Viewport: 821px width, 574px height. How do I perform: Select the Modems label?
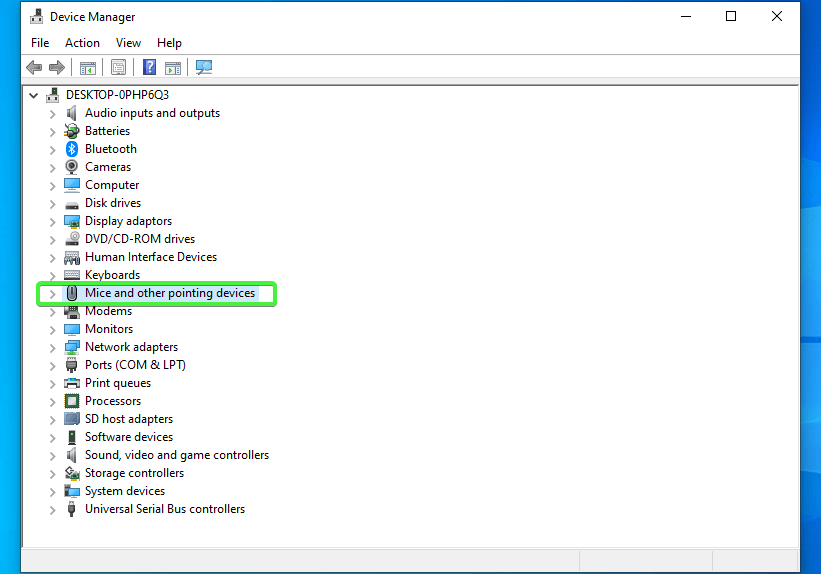point(108,311)
